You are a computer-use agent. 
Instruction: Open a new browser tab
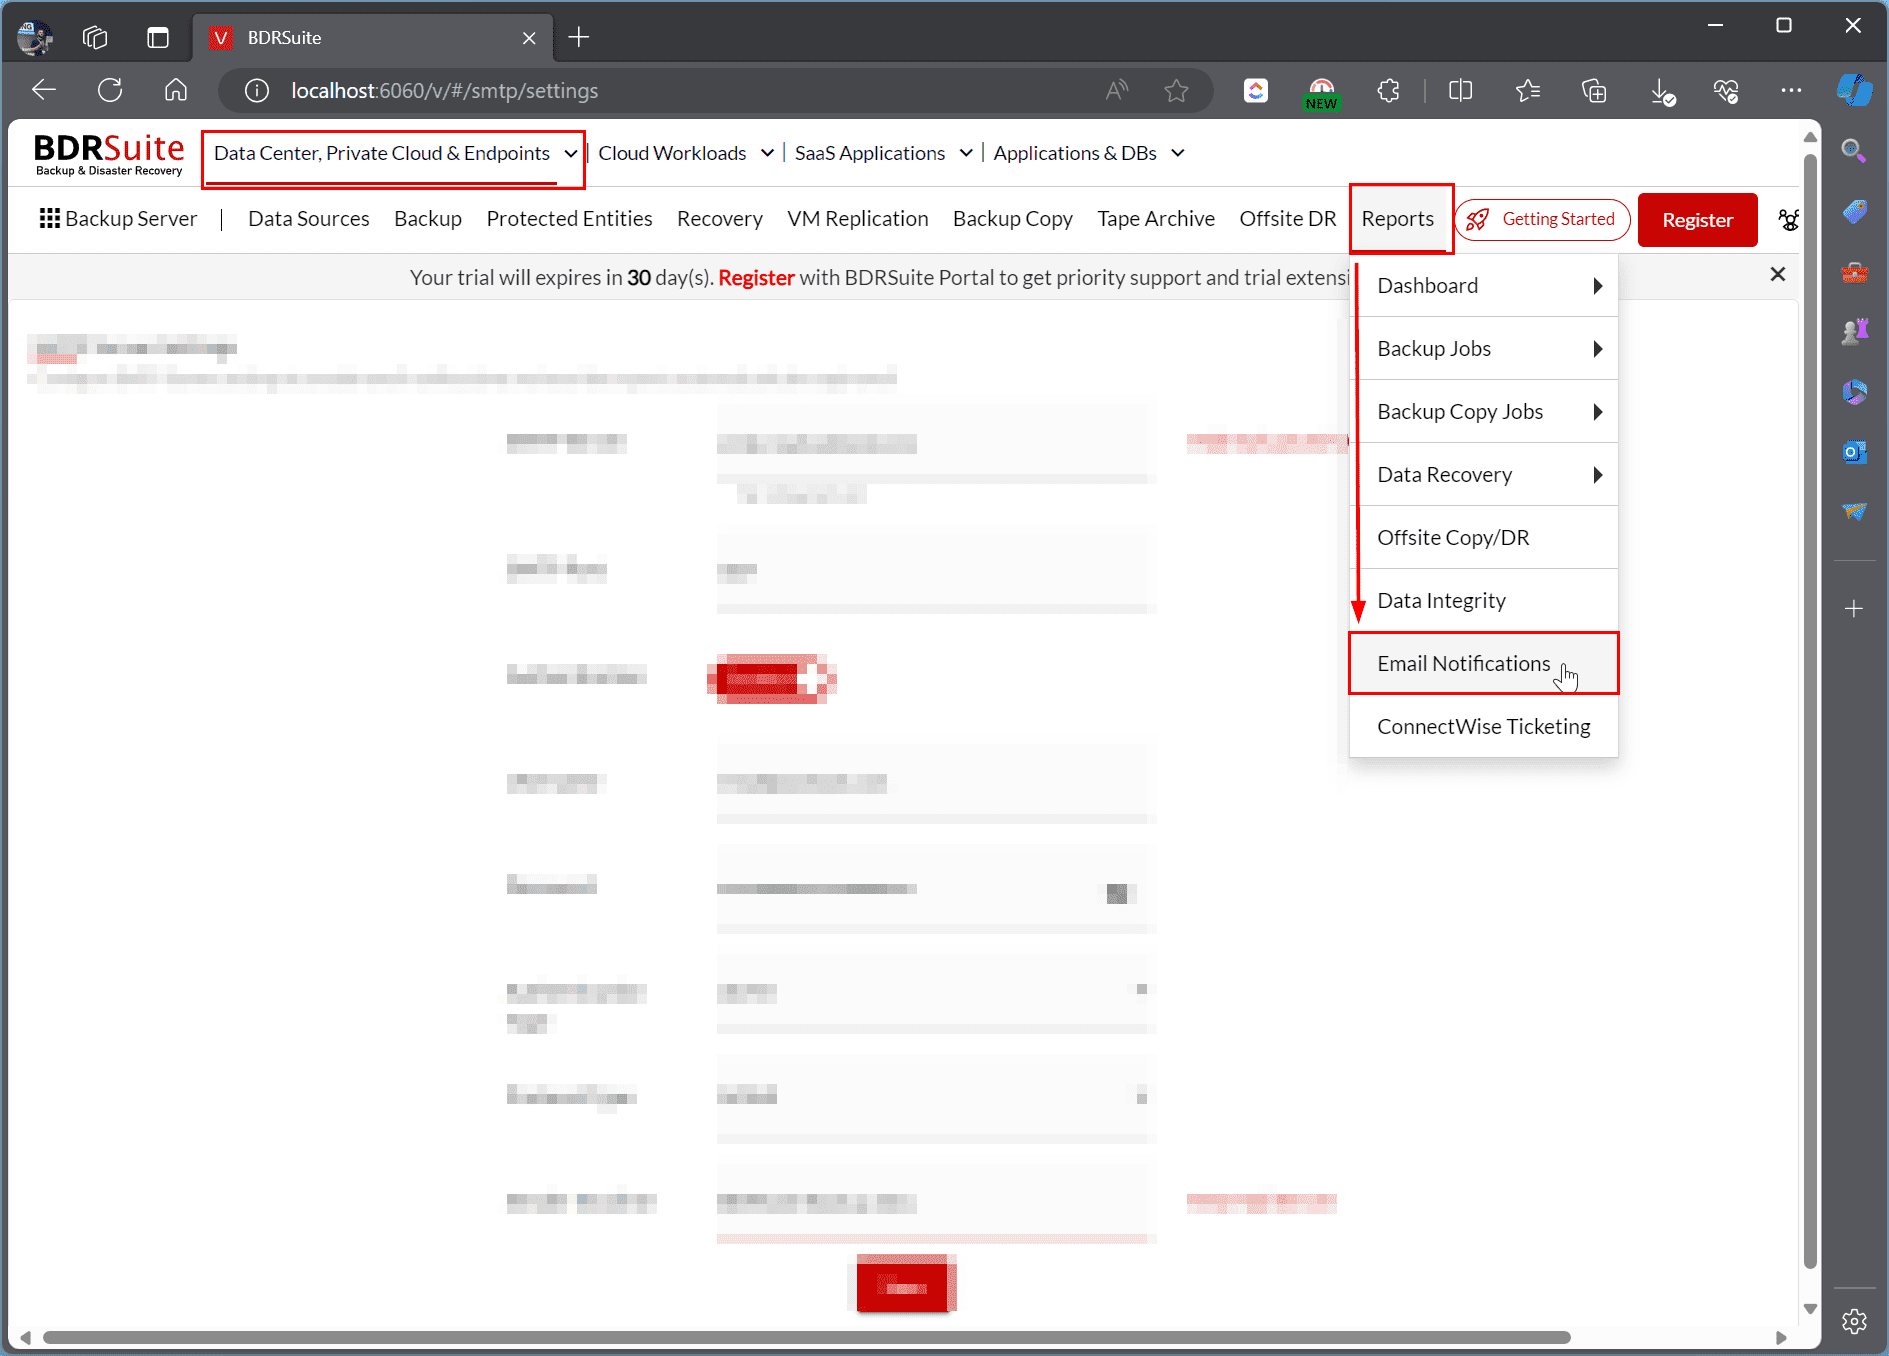(x=578, y=38)
